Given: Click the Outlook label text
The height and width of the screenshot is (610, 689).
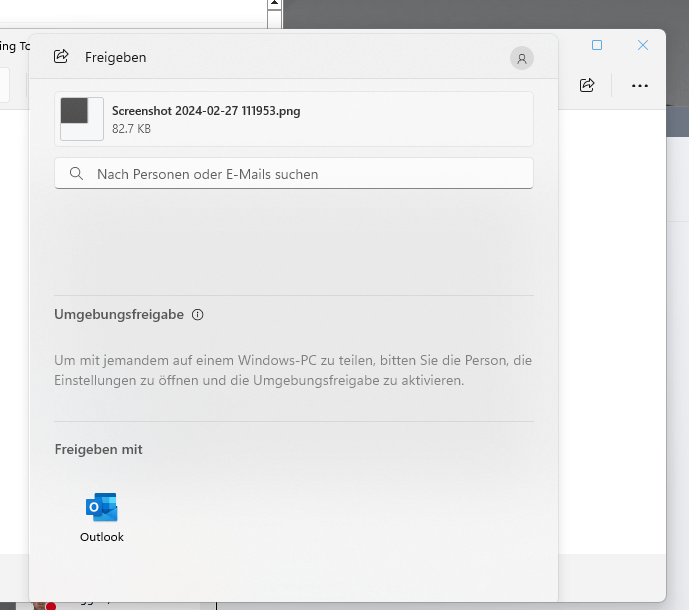Looking at the screenshot, I should pos(102,537).
